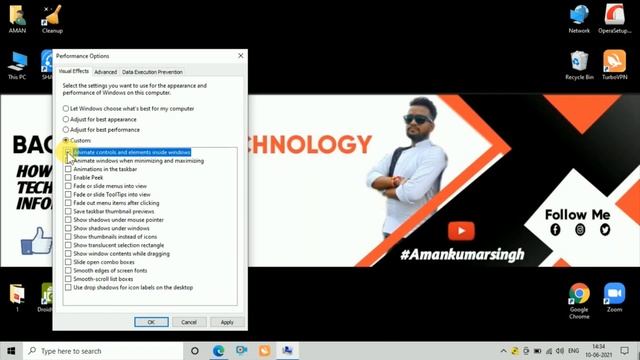
Task: Enable Fade or slide menus into view
Action: click(x=68, y=186)
